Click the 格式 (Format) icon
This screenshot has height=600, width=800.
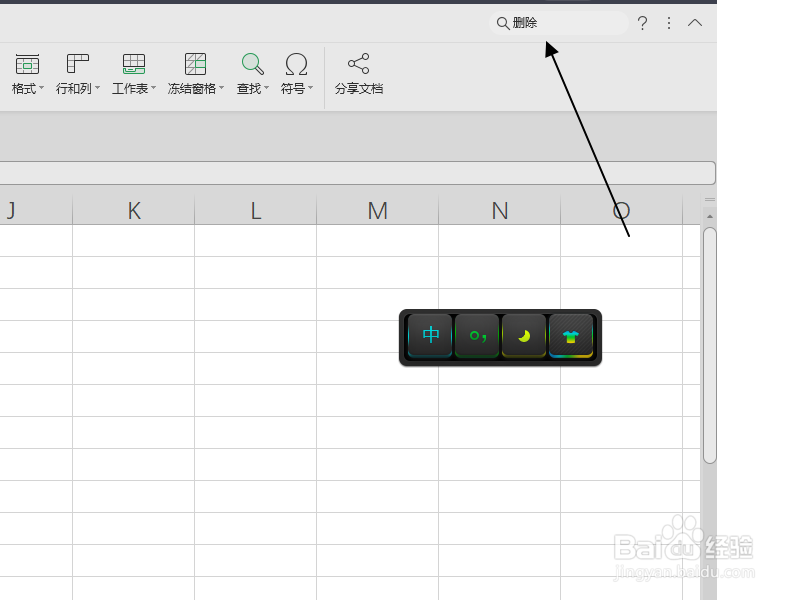point(27,64)
